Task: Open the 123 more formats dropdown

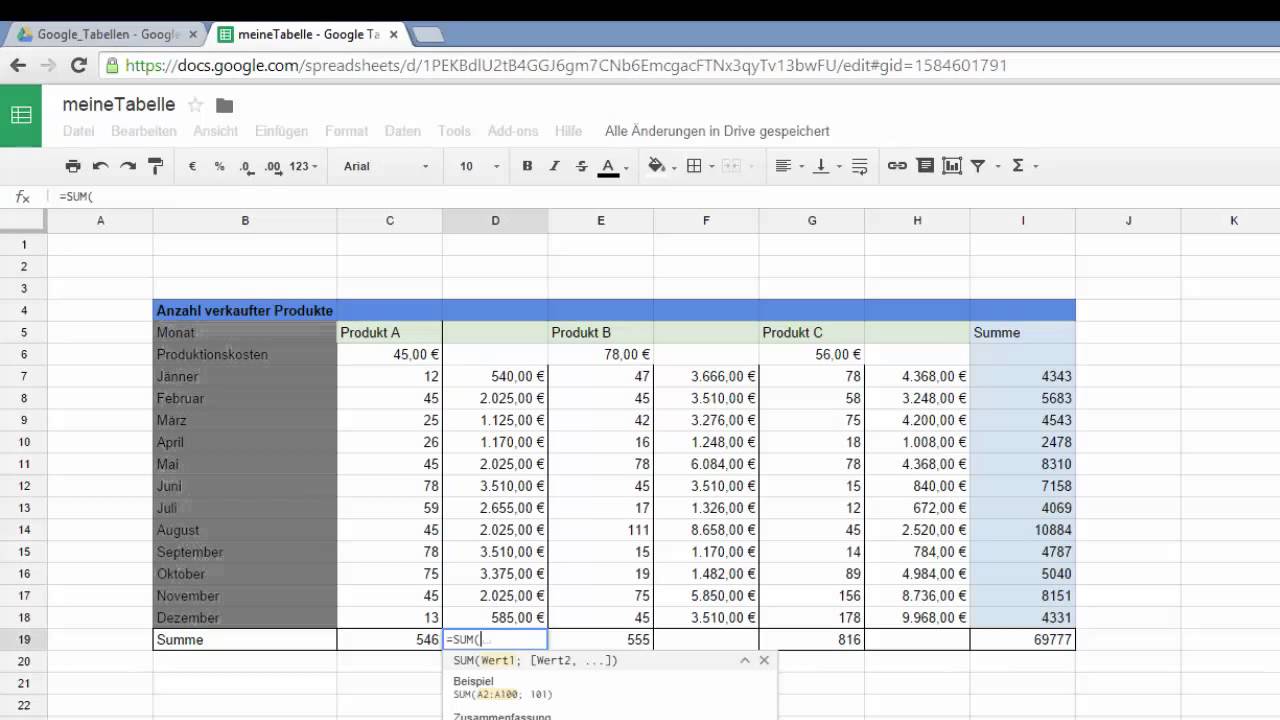Action: (303, 166)
